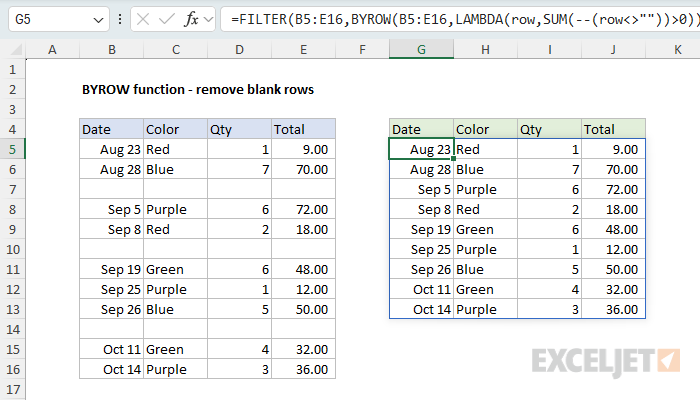Click the formula bar vertical dots handle

coord(120,19)
